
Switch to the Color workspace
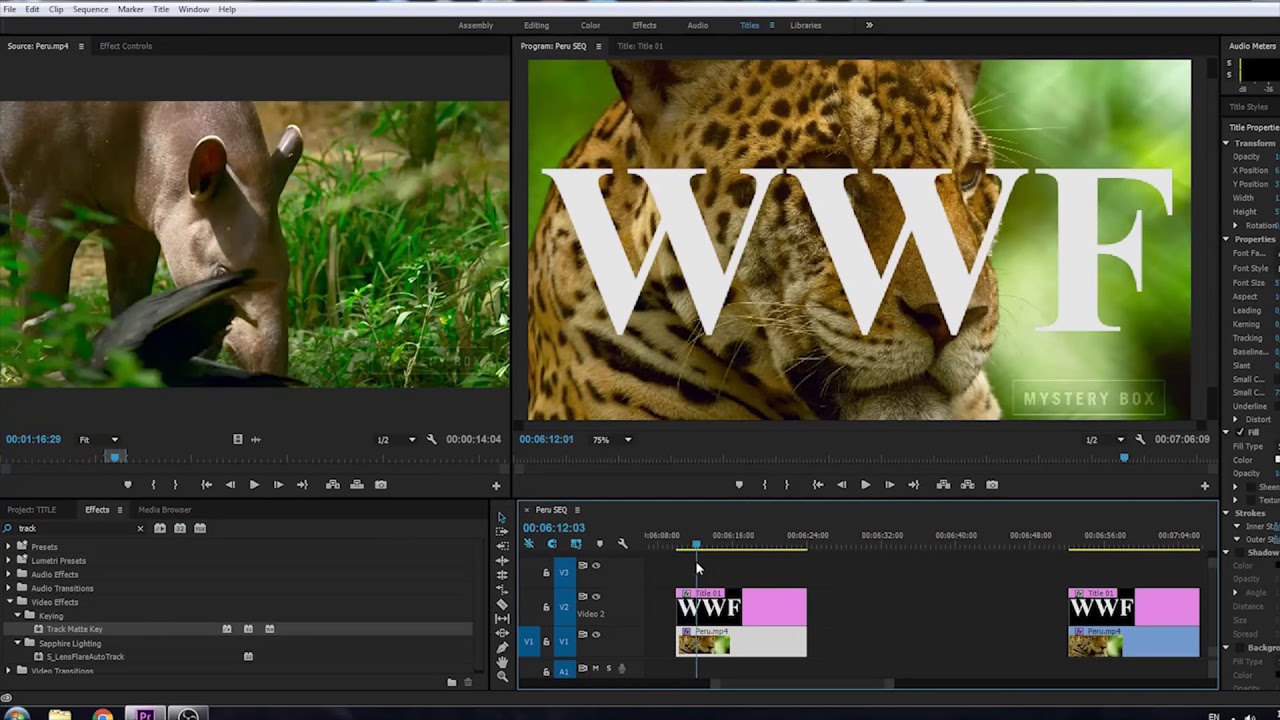(591, 25)
